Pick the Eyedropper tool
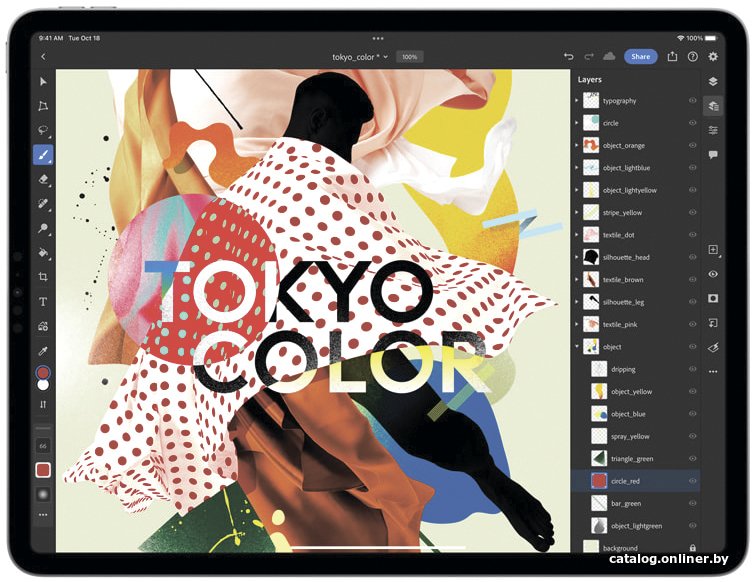This screenshot has height=582, width=752. tap(43, 351)
